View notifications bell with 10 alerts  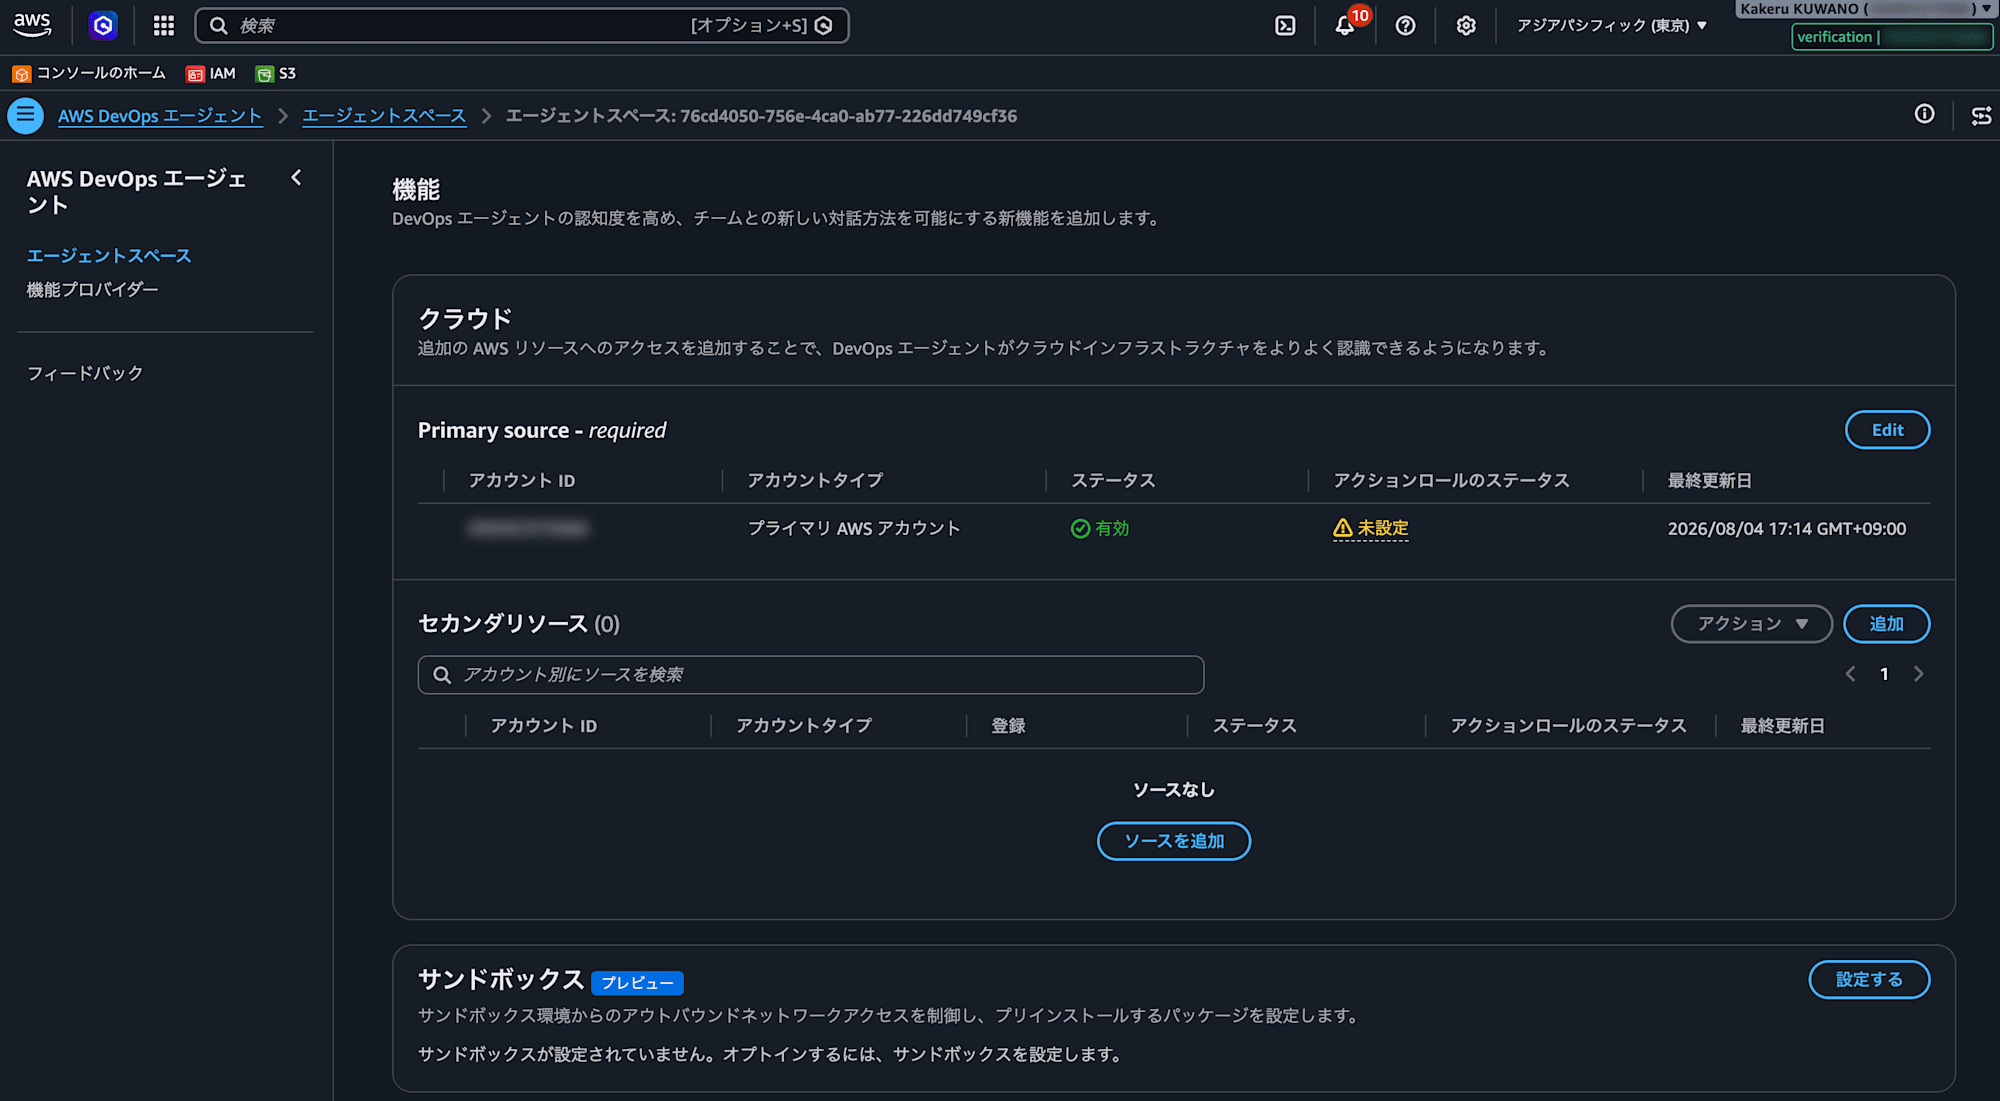(x=1346, y=25)
